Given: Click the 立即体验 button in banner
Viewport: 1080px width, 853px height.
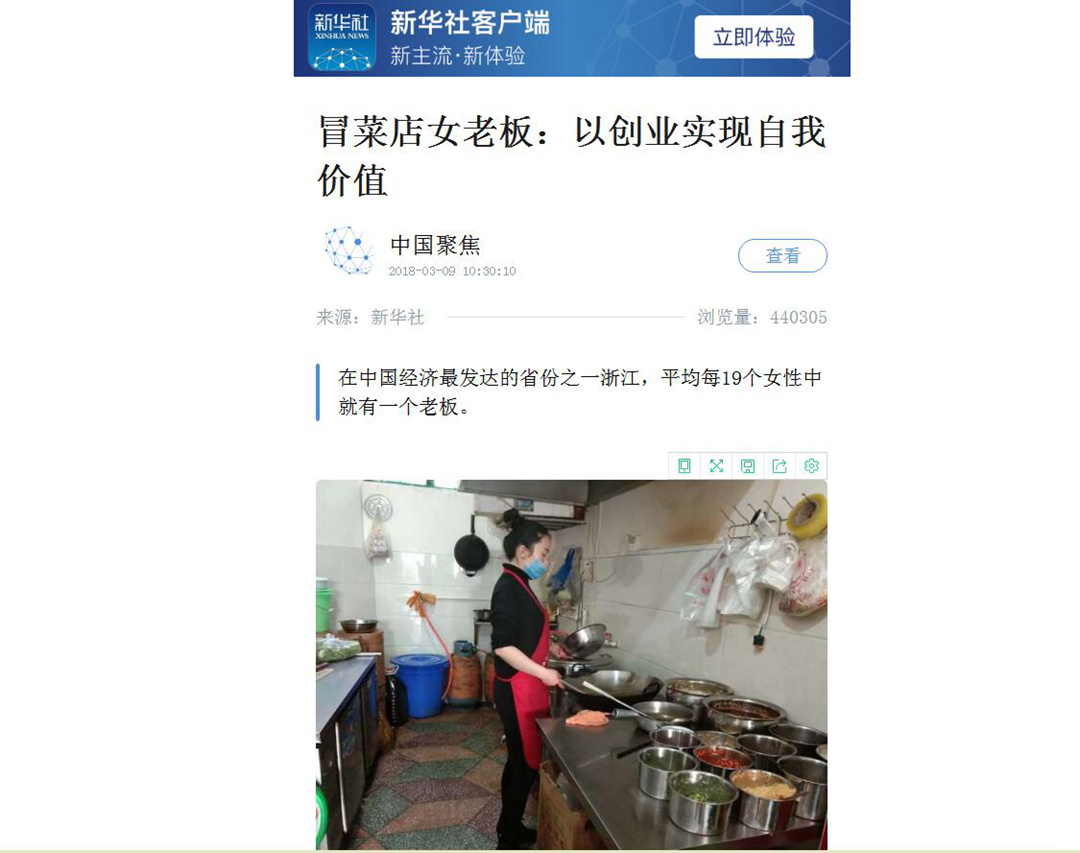Looking at the screenshot, I should (754, 37).
